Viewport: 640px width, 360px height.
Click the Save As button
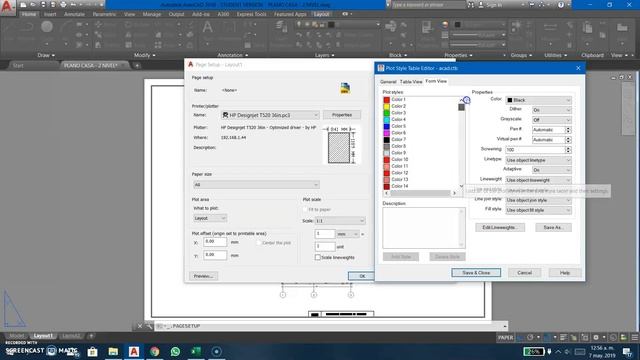(553, 227)
